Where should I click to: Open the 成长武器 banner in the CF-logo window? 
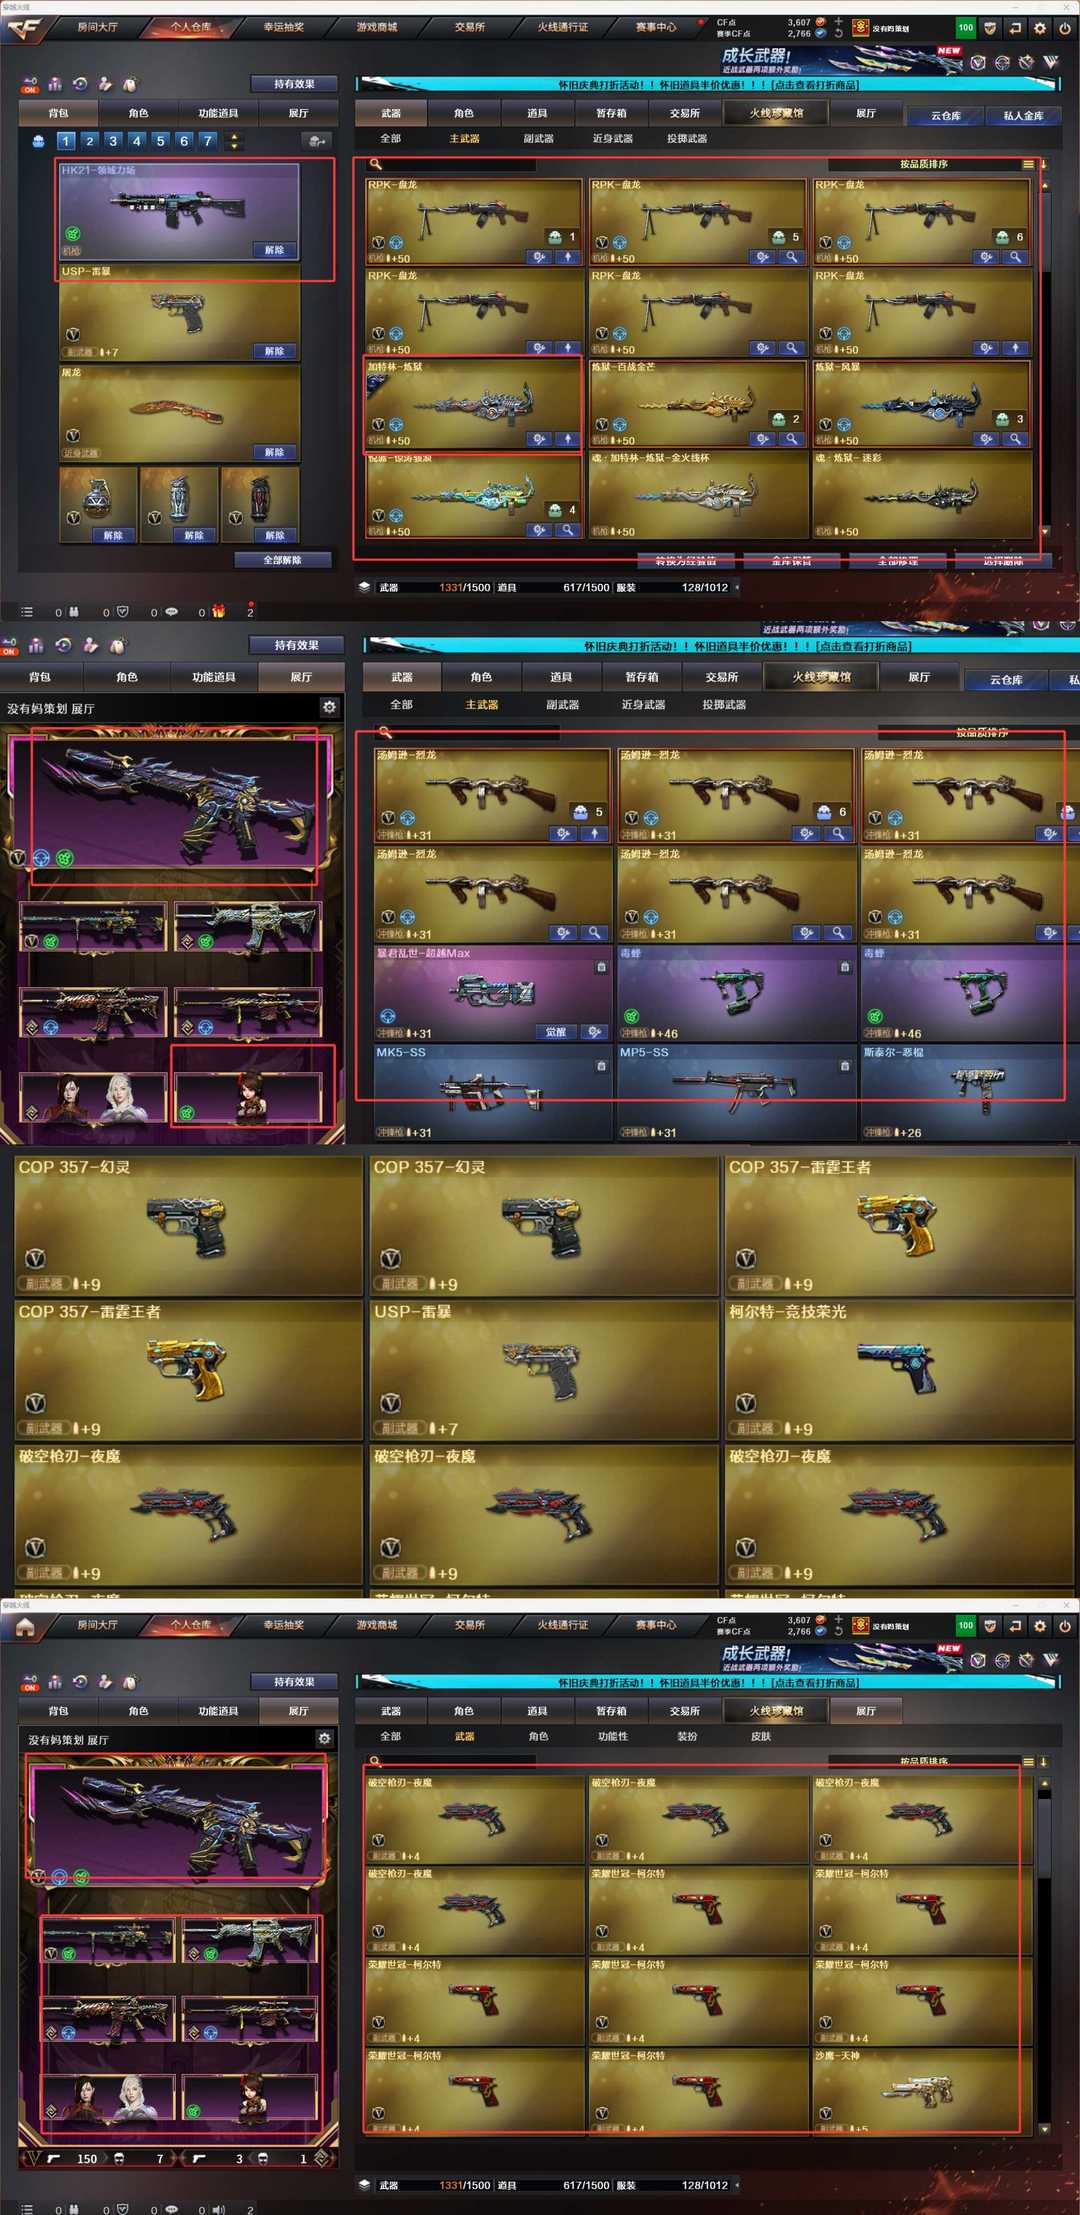[840, 60]
